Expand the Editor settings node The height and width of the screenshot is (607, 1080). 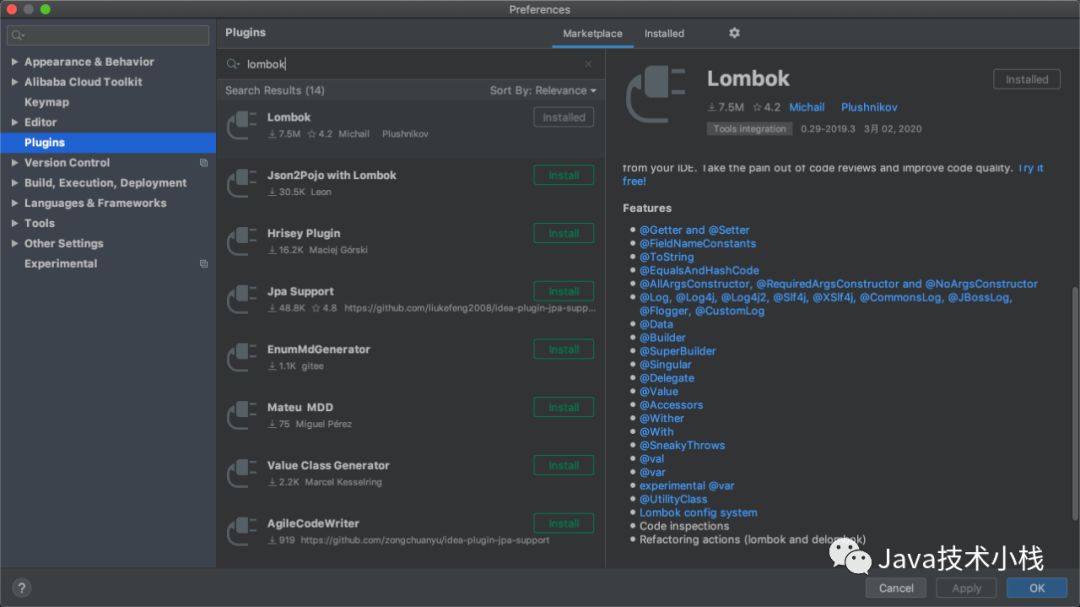pyautogui.click(x=14, y=122)
